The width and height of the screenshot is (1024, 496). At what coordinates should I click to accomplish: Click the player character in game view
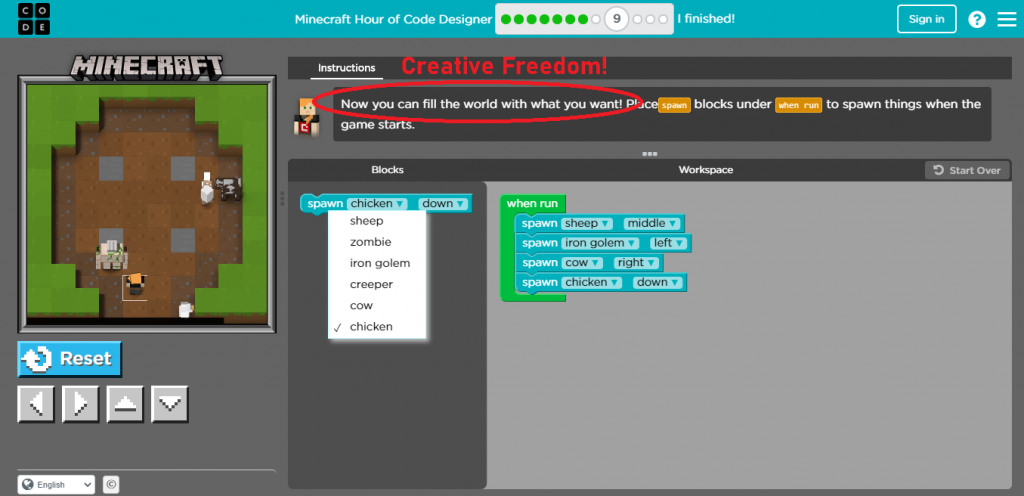point(135,285)
